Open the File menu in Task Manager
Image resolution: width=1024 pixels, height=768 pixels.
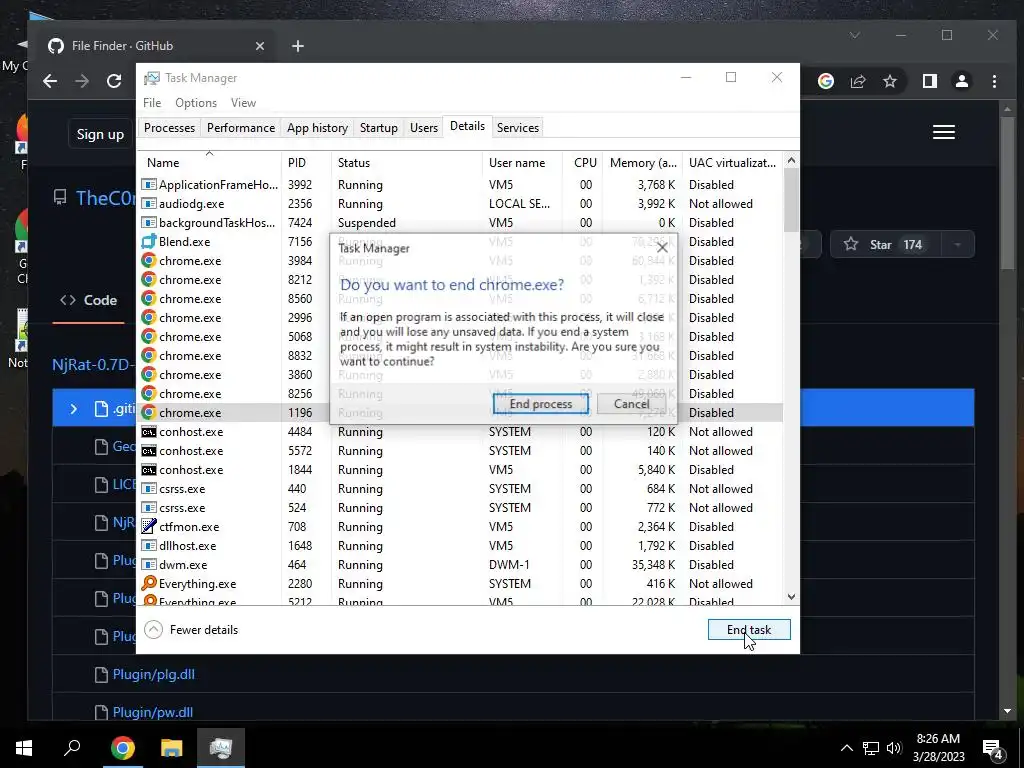(x=152, y=103)
